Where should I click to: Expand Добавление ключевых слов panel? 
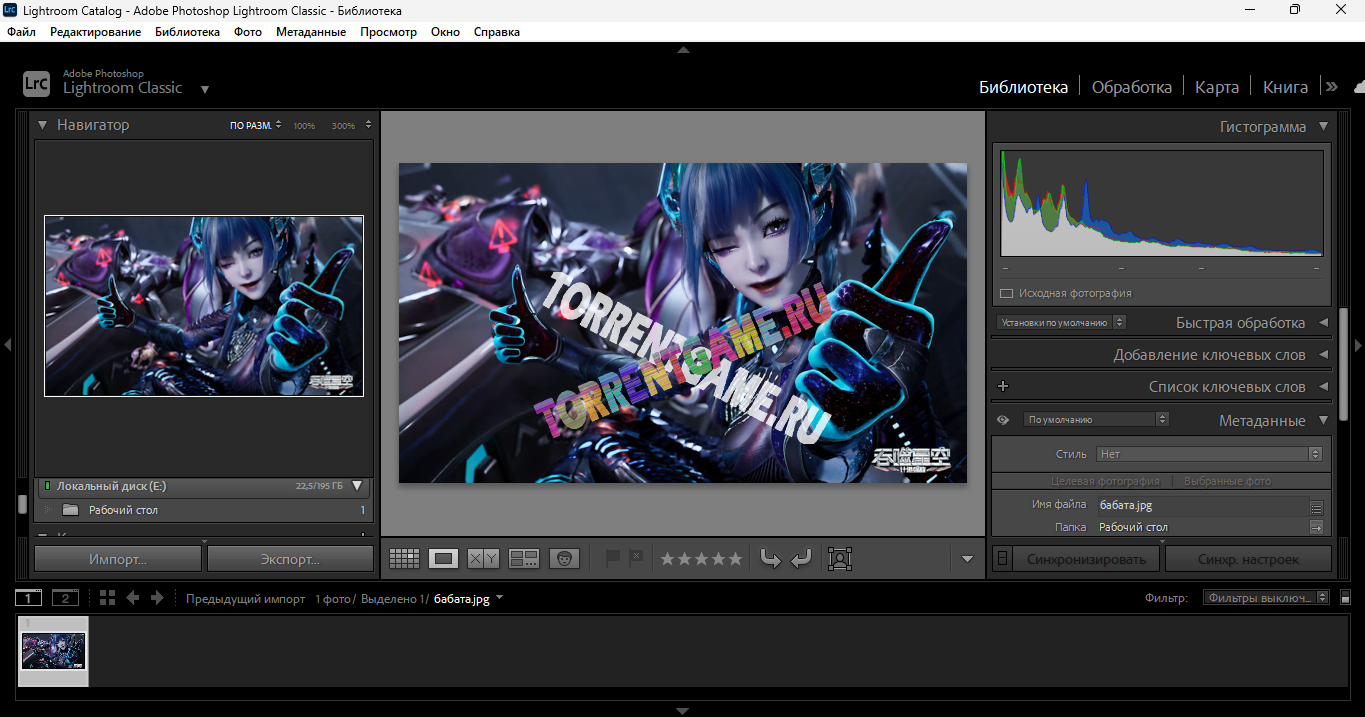1323,355
